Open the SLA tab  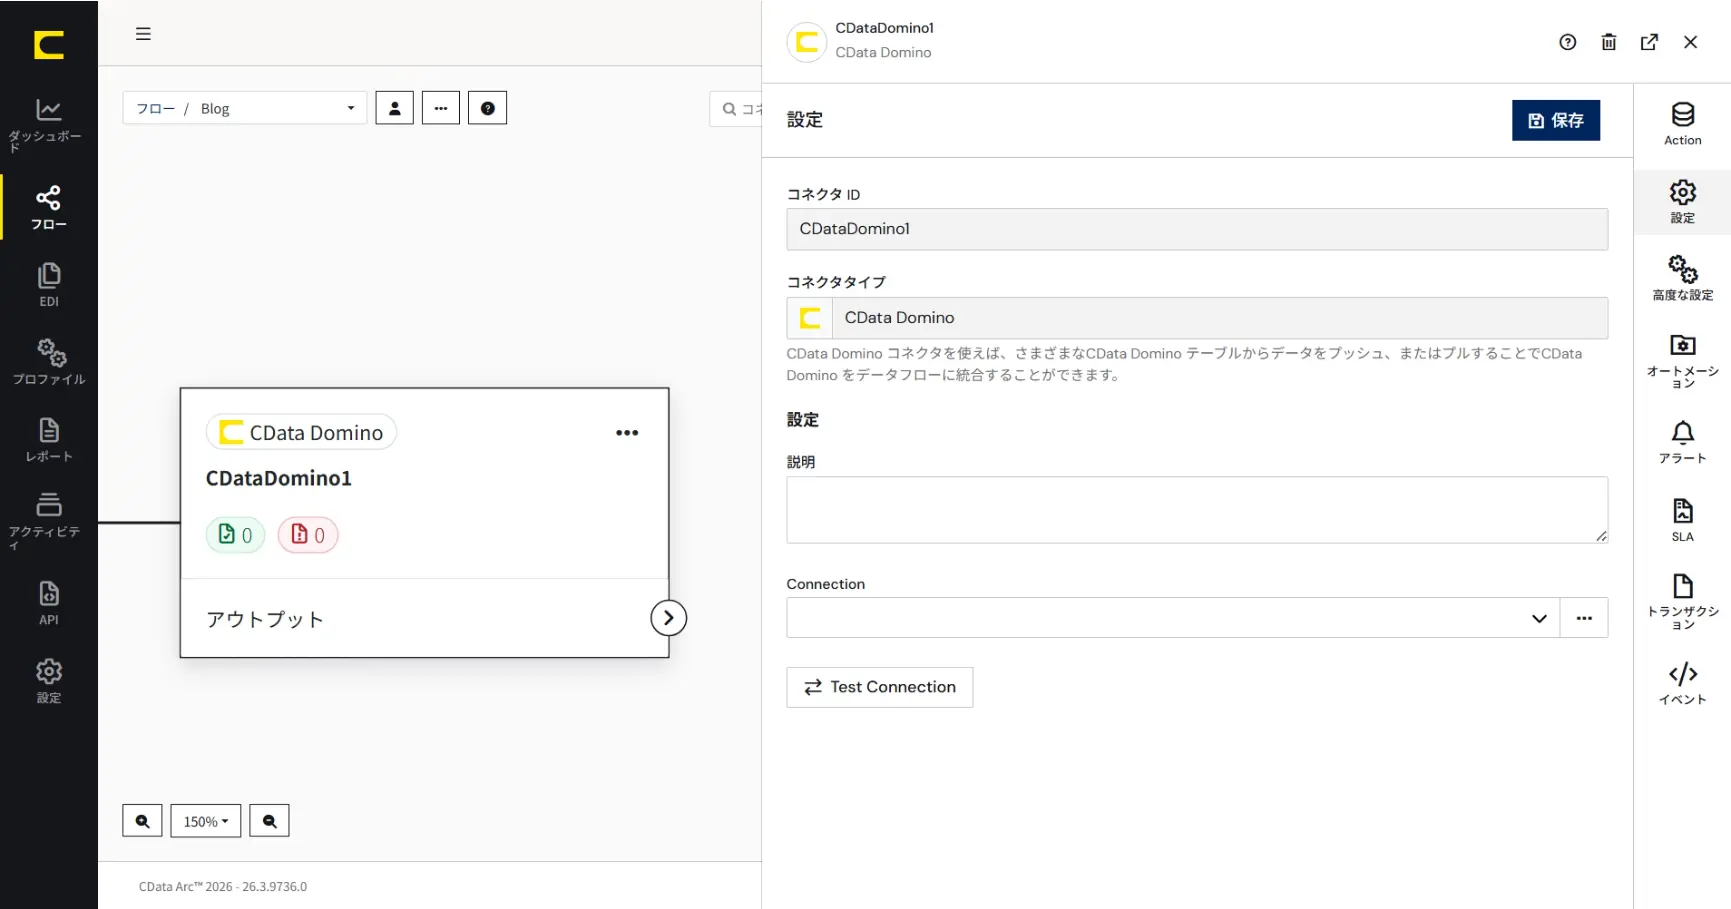(x=1682, y=520)
